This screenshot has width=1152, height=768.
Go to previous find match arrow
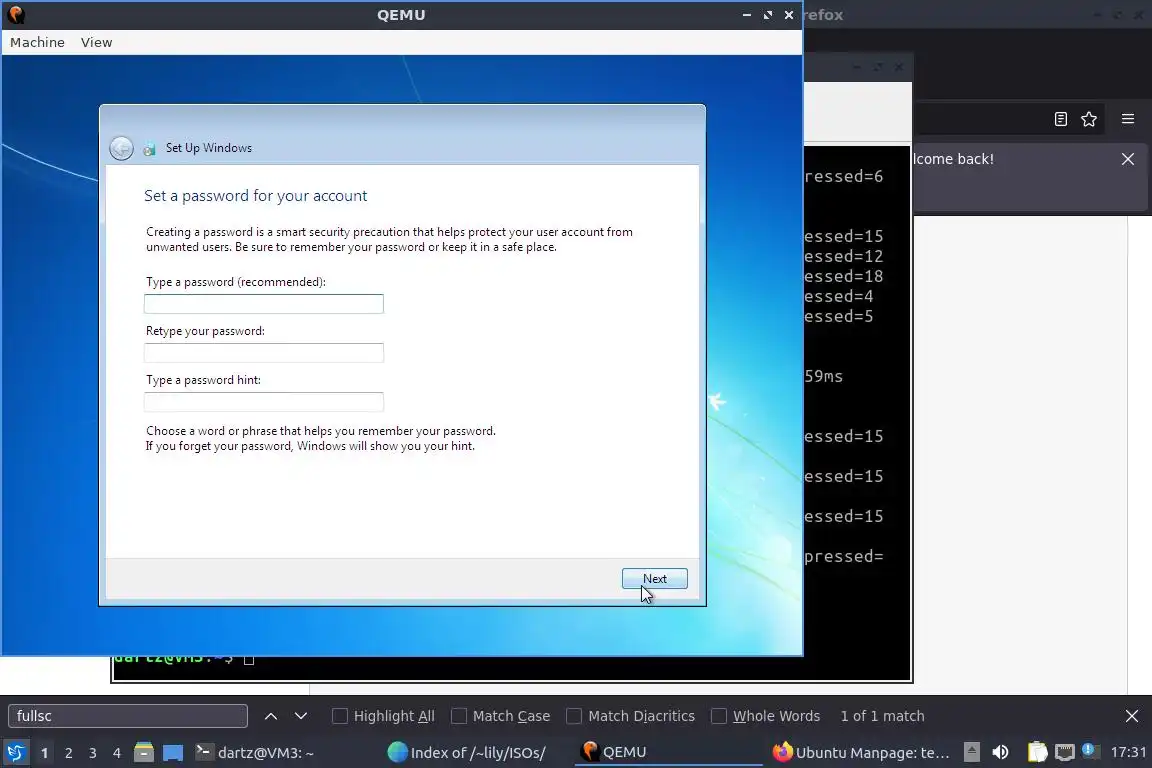point(270,716)
